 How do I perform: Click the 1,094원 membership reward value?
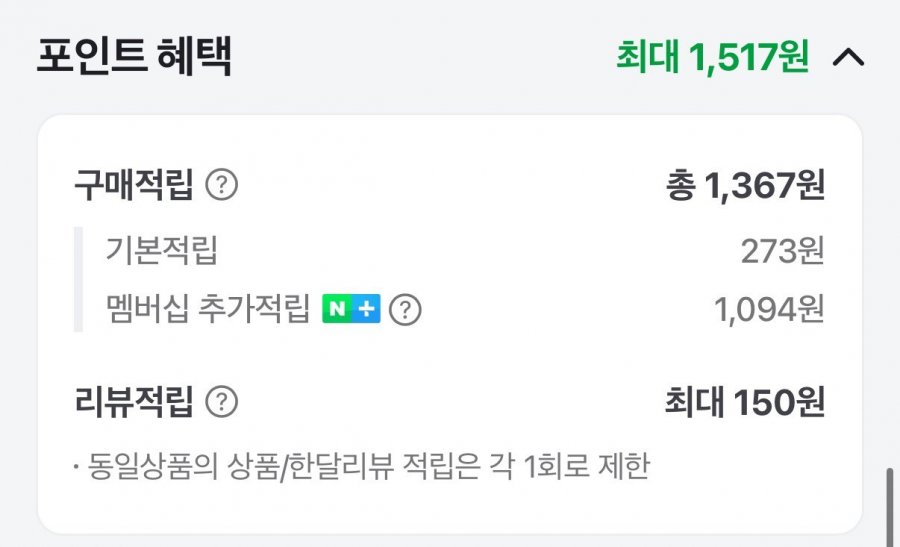click(x=769, y=310)
